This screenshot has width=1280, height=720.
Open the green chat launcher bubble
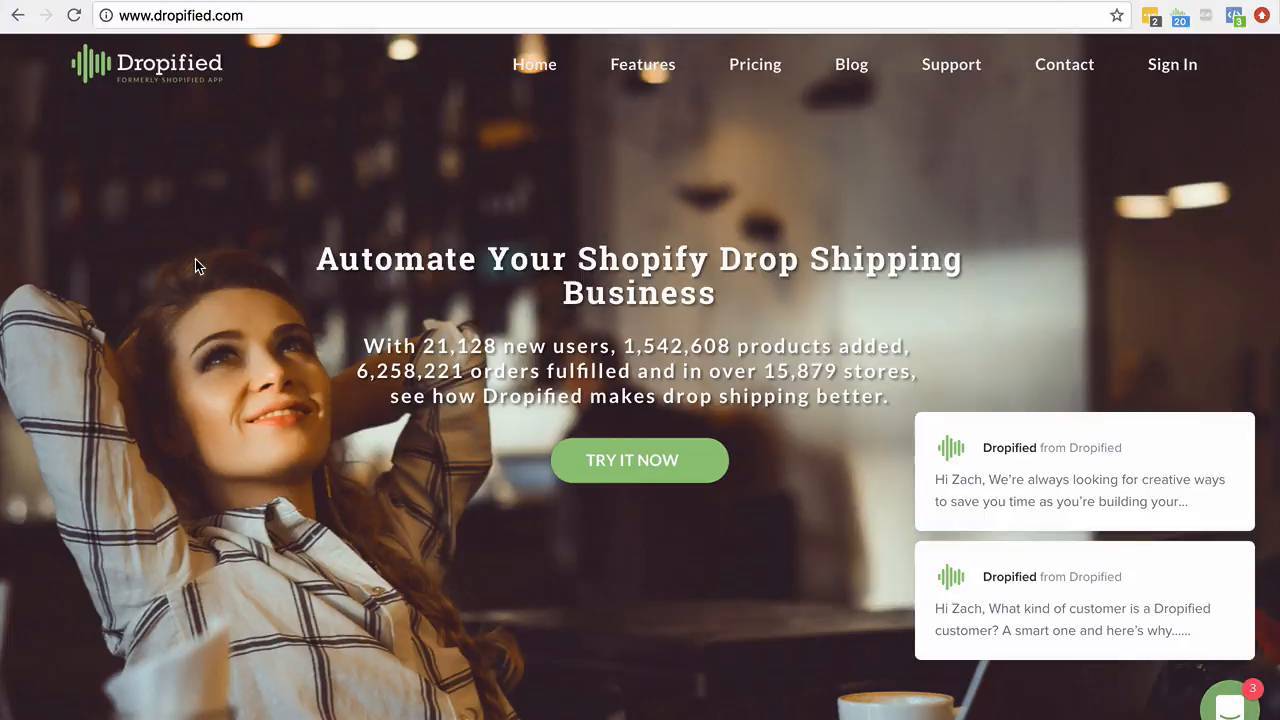[1231, 702]
